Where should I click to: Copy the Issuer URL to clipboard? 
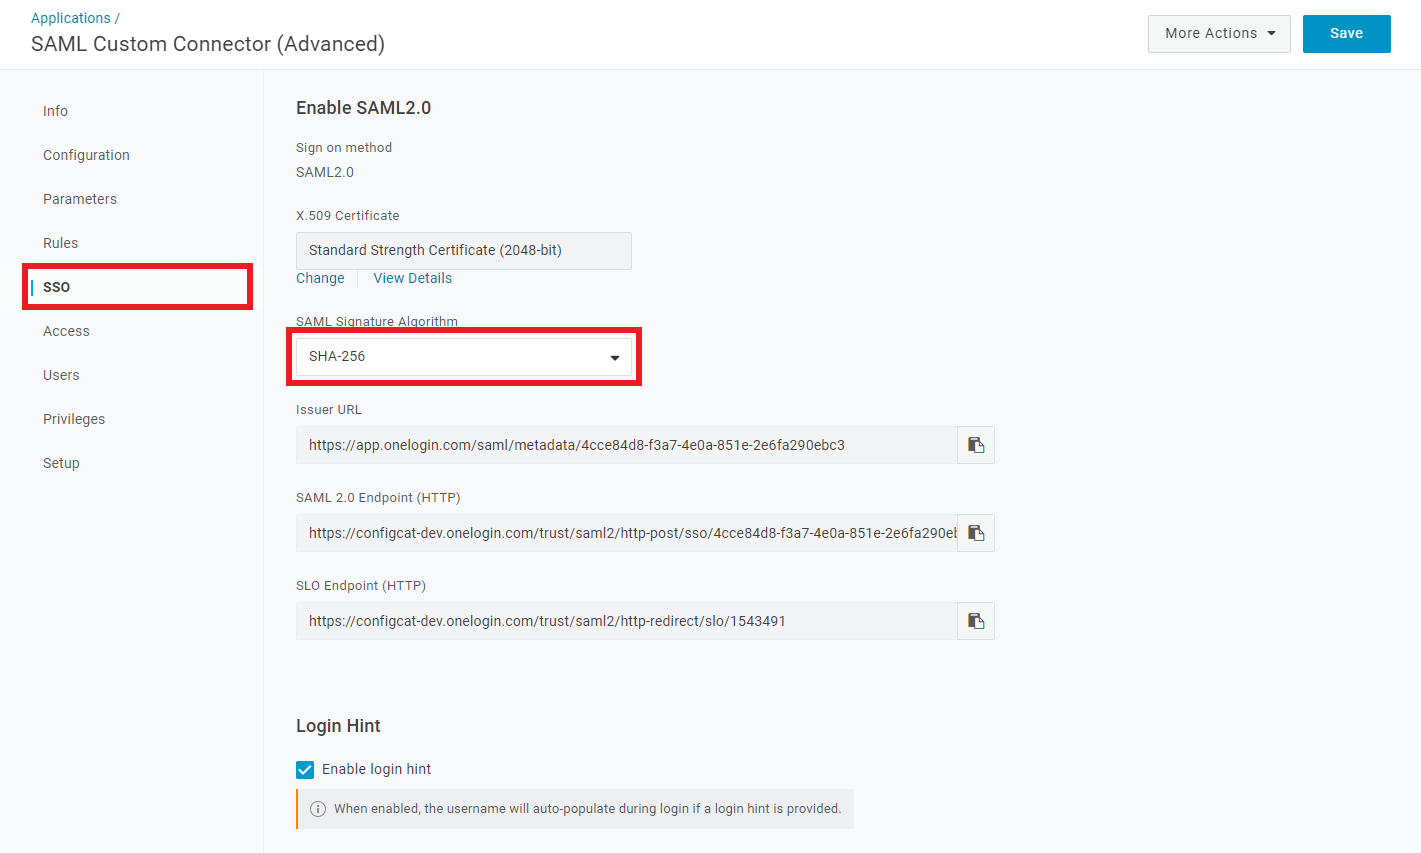(x=975, y=444)
